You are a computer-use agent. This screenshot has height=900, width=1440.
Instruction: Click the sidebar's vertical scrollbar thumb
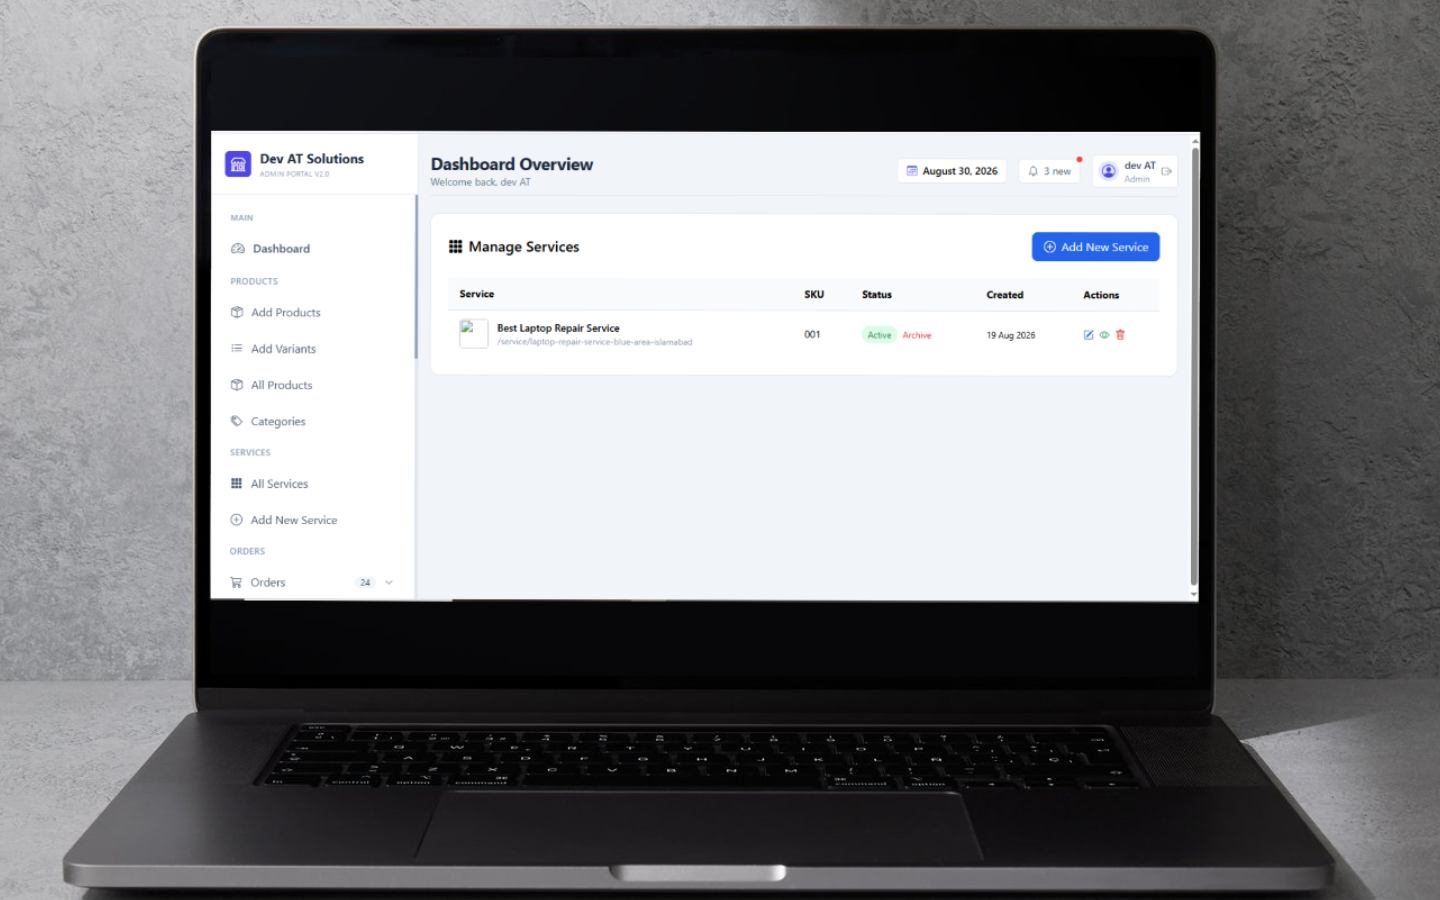[x=416, y=276]
